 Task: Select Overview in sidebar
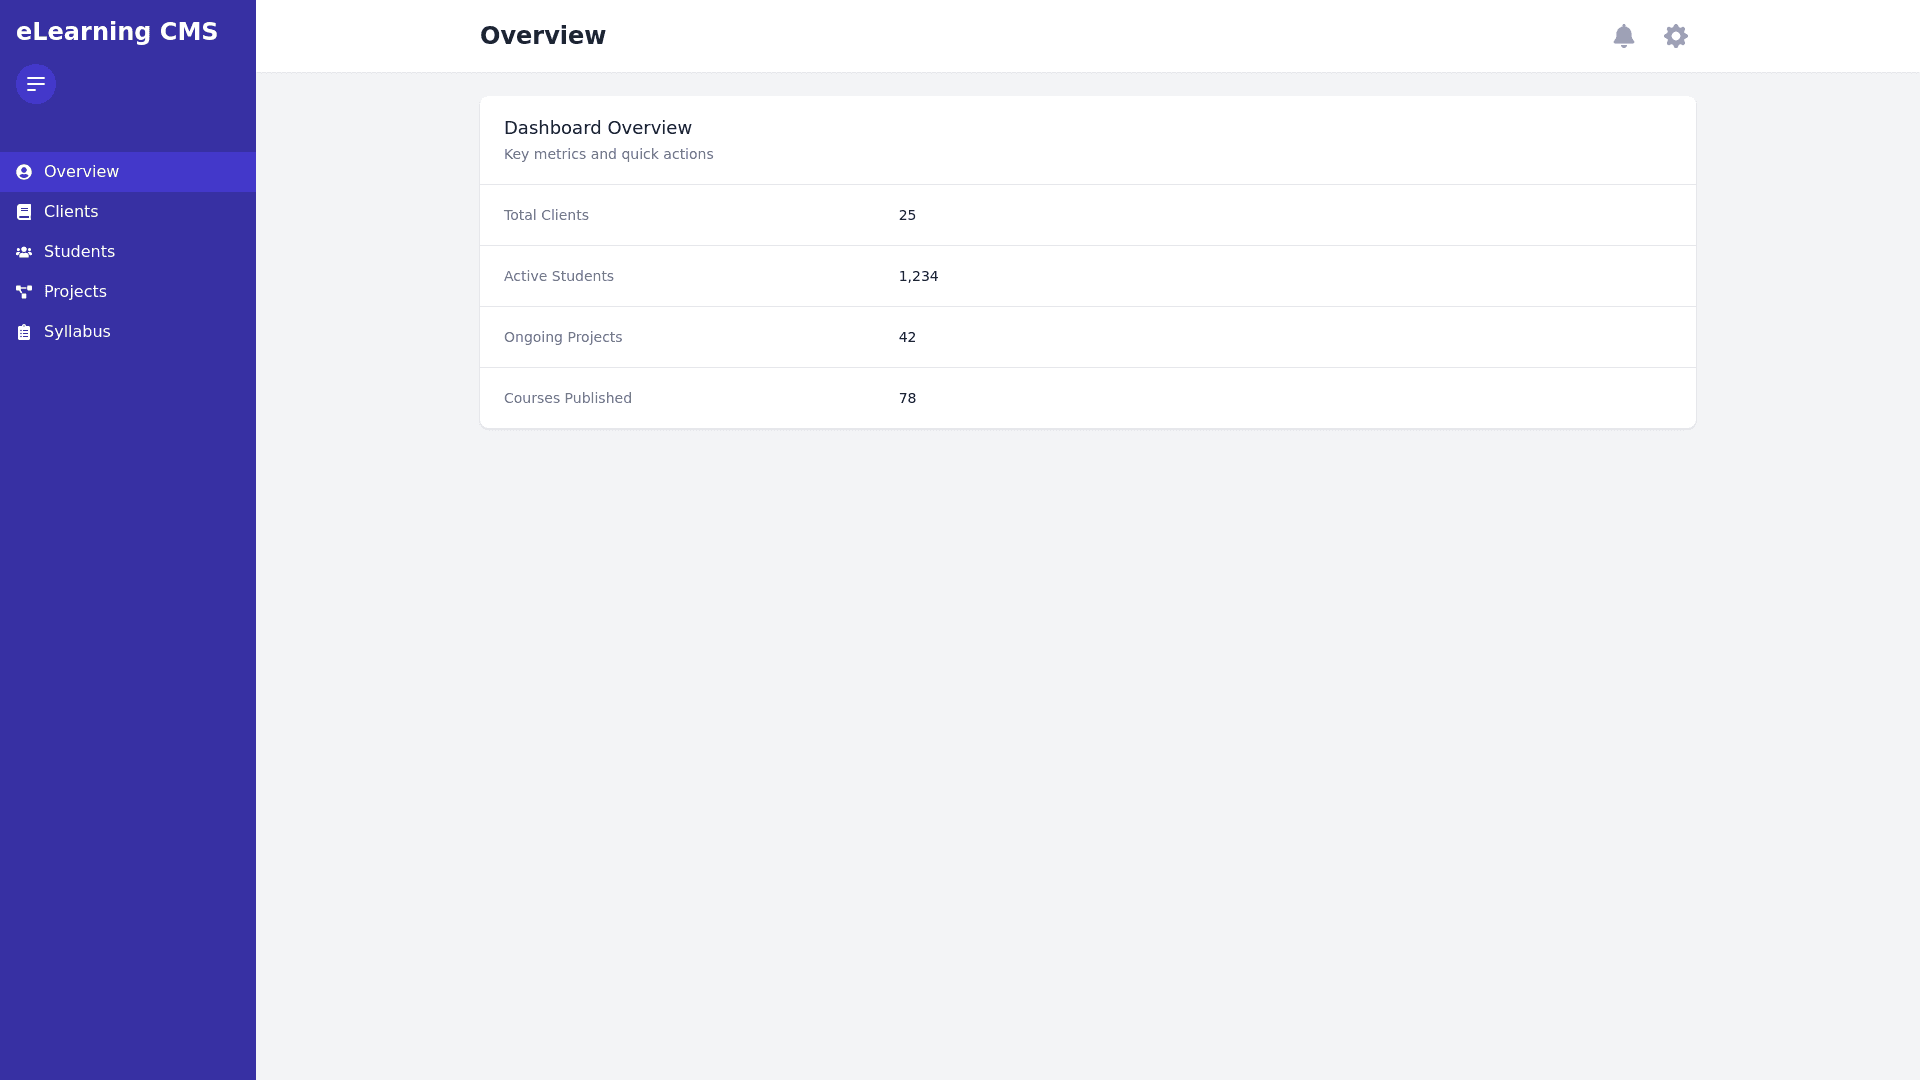tap(81, 172)
